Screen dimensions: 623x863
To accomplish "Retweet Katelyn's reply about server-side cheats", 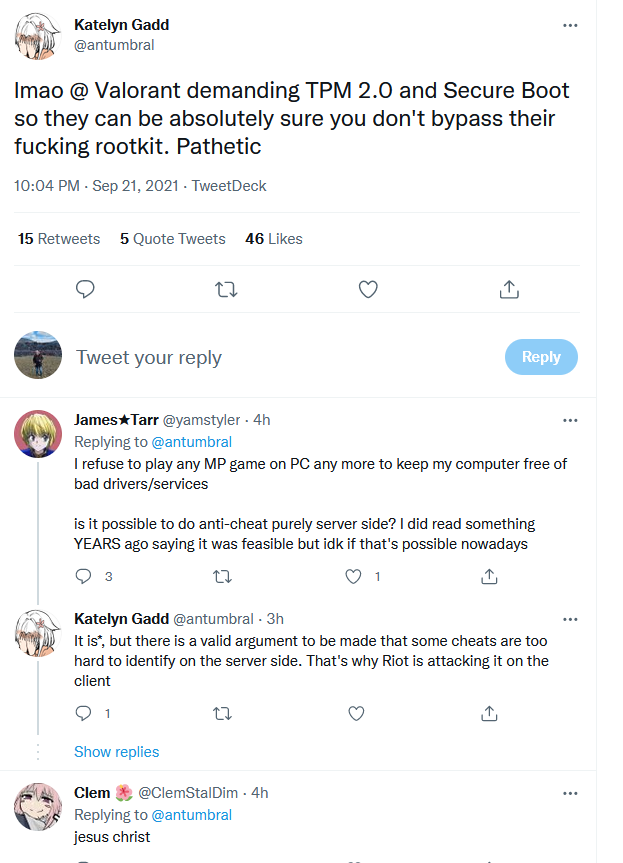I will [222, 713].
